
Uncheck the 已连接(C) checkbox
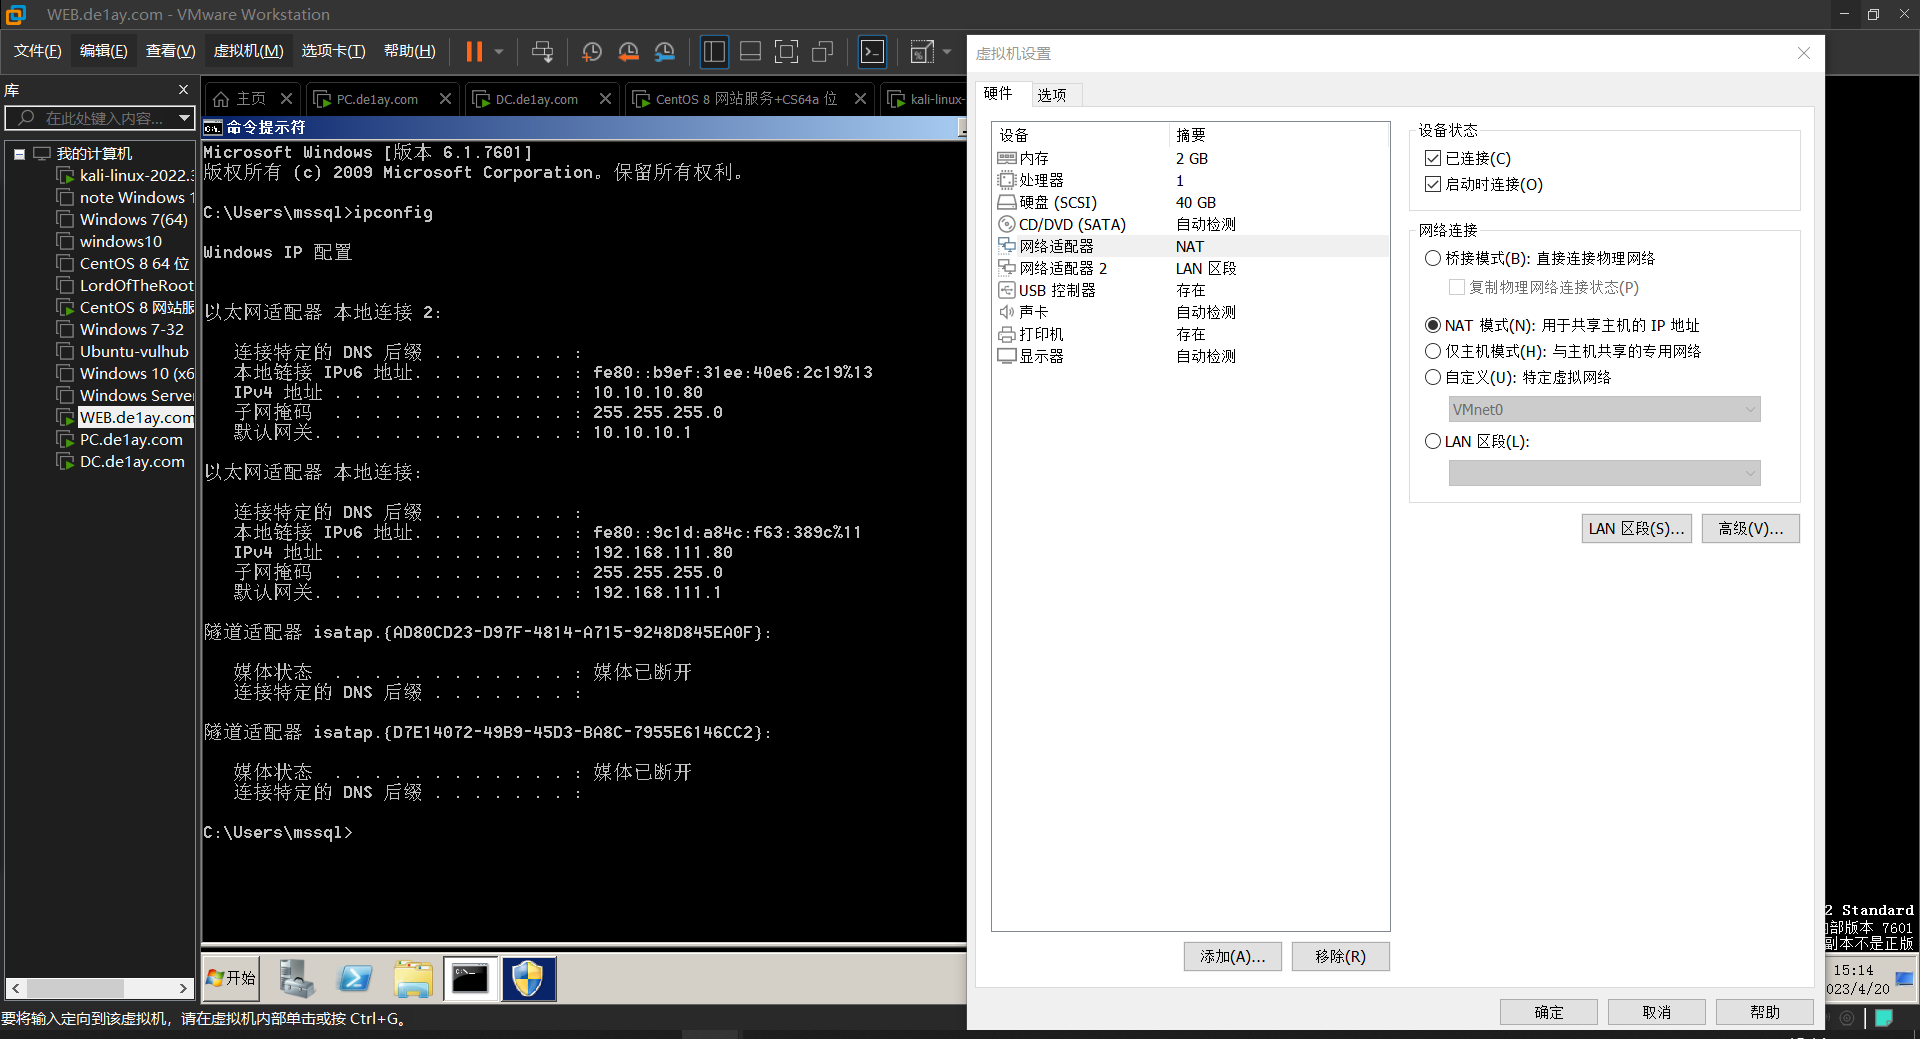(x=1433, y=158)
